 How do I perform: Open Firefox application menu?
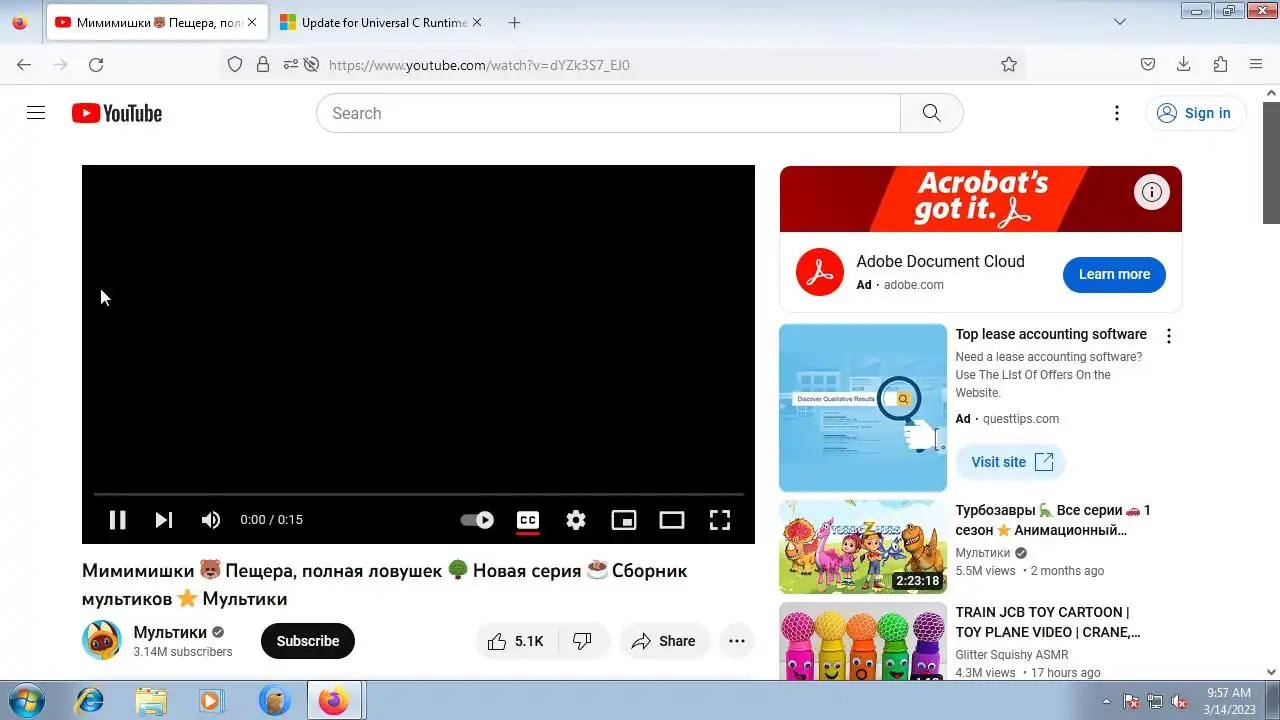1256,64
